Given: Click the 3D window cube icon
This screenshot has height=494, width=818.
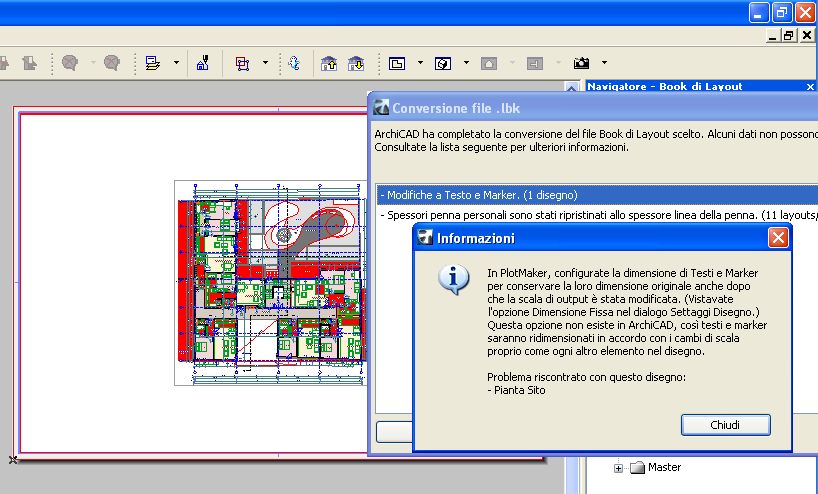Looking at the screenshot, I should click(x=443, y=64).
